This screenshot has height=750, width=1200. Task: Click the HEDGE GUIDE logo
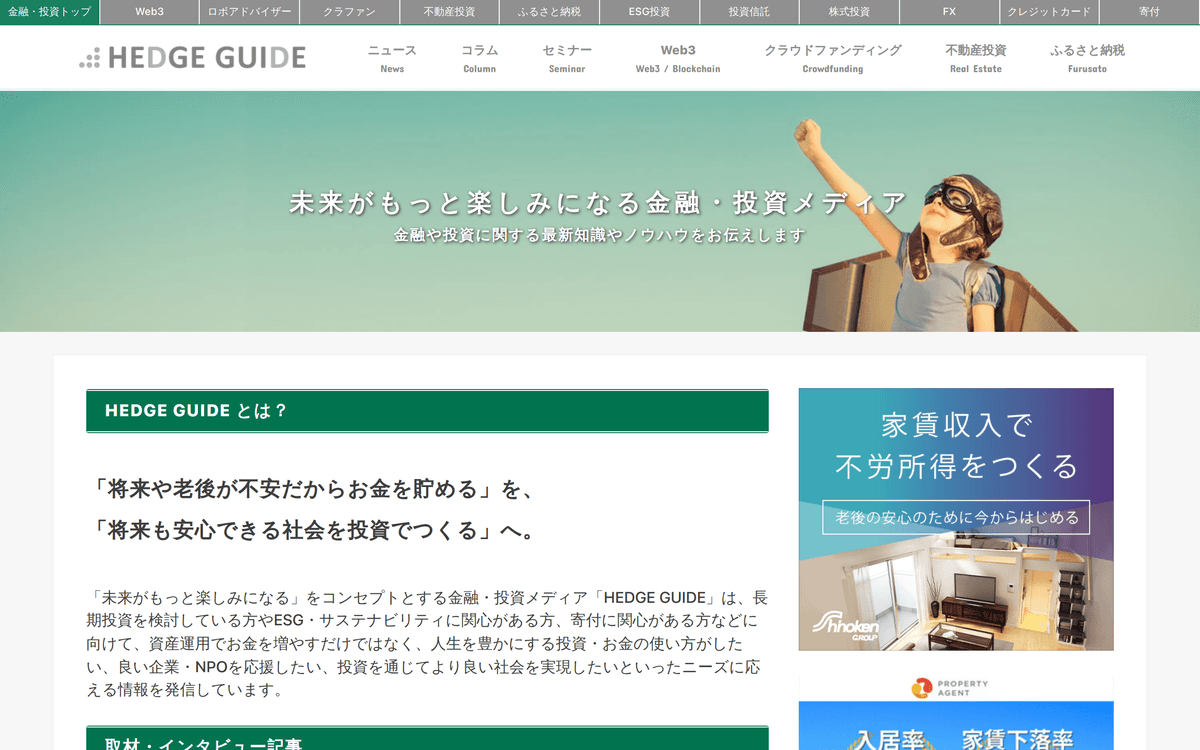[x=193, y=58]
